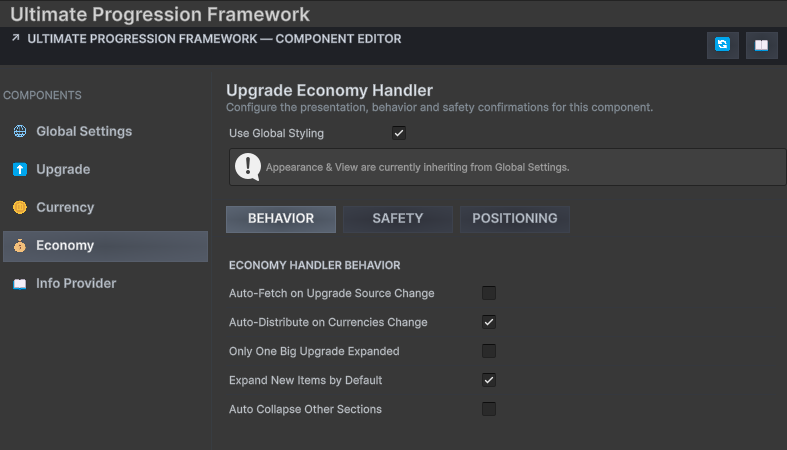This screenshot has height=450, width=787.
Task: Select the Economy component
Action: [x=105, y=246]
